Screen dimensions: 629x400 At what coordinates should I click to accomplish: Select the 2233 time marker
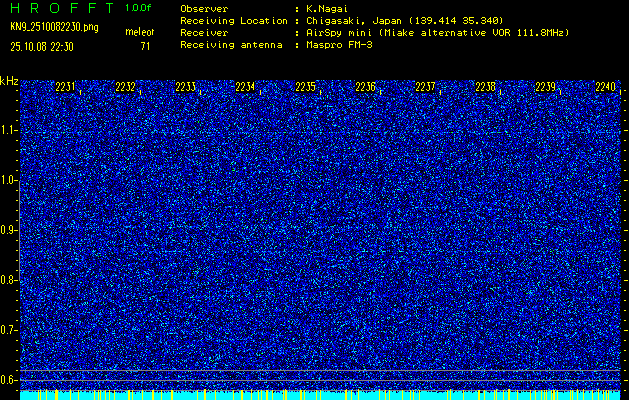pos(185,88)
